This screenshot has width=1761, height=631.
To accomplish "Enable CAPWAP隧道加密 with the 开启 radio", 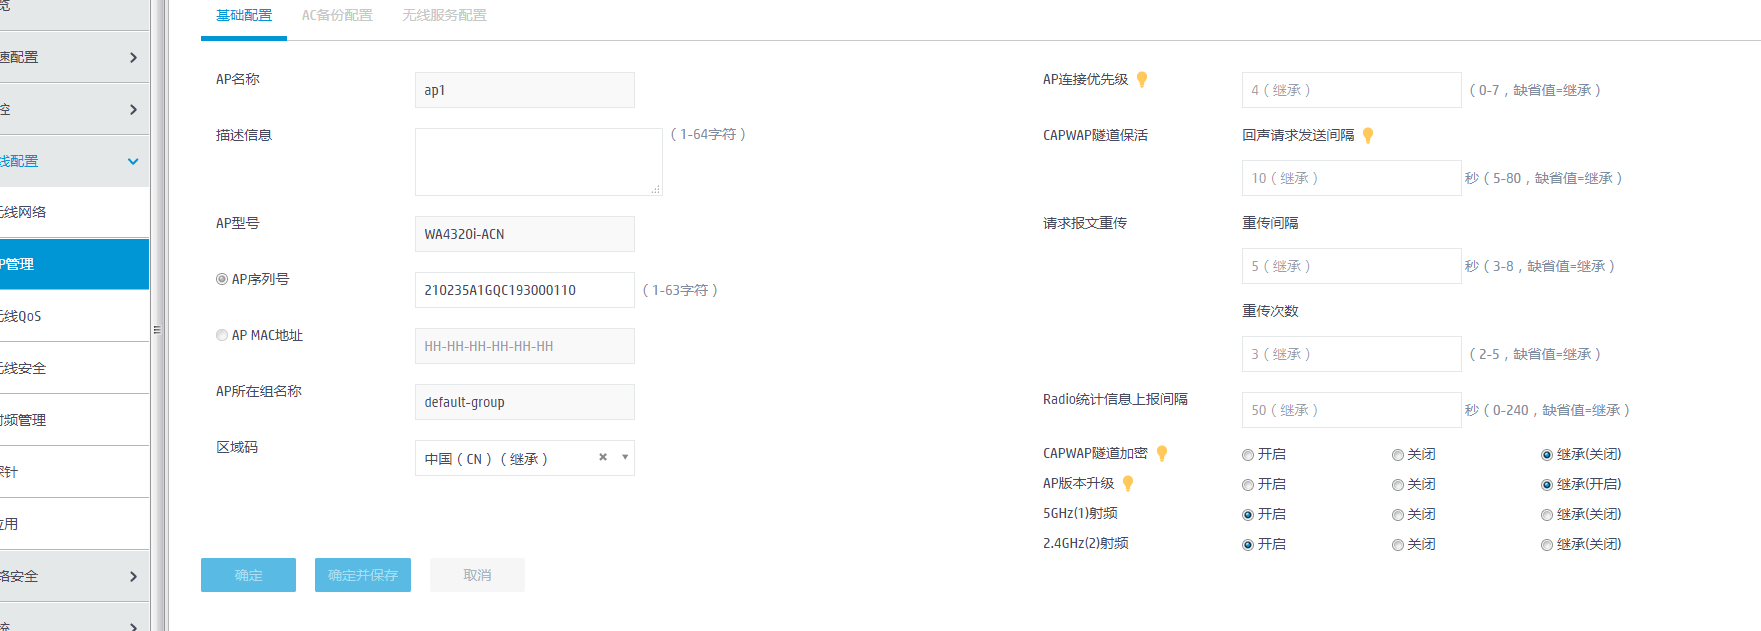I will tap(1248, 455).
